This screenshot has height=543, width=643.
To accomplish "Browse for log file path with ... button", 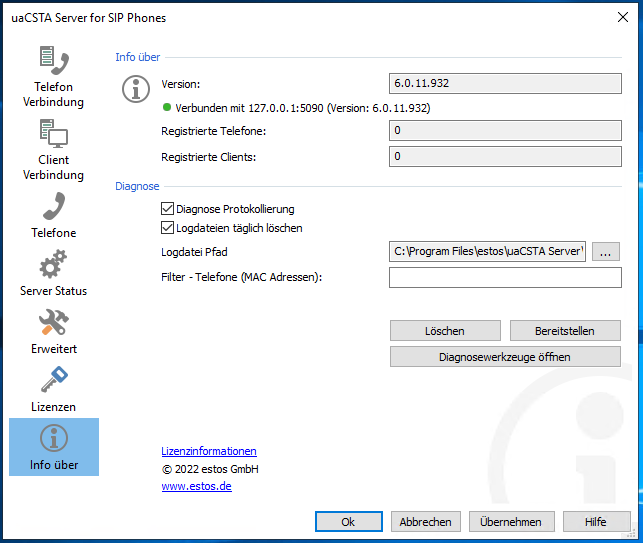I will click(606, 251).
